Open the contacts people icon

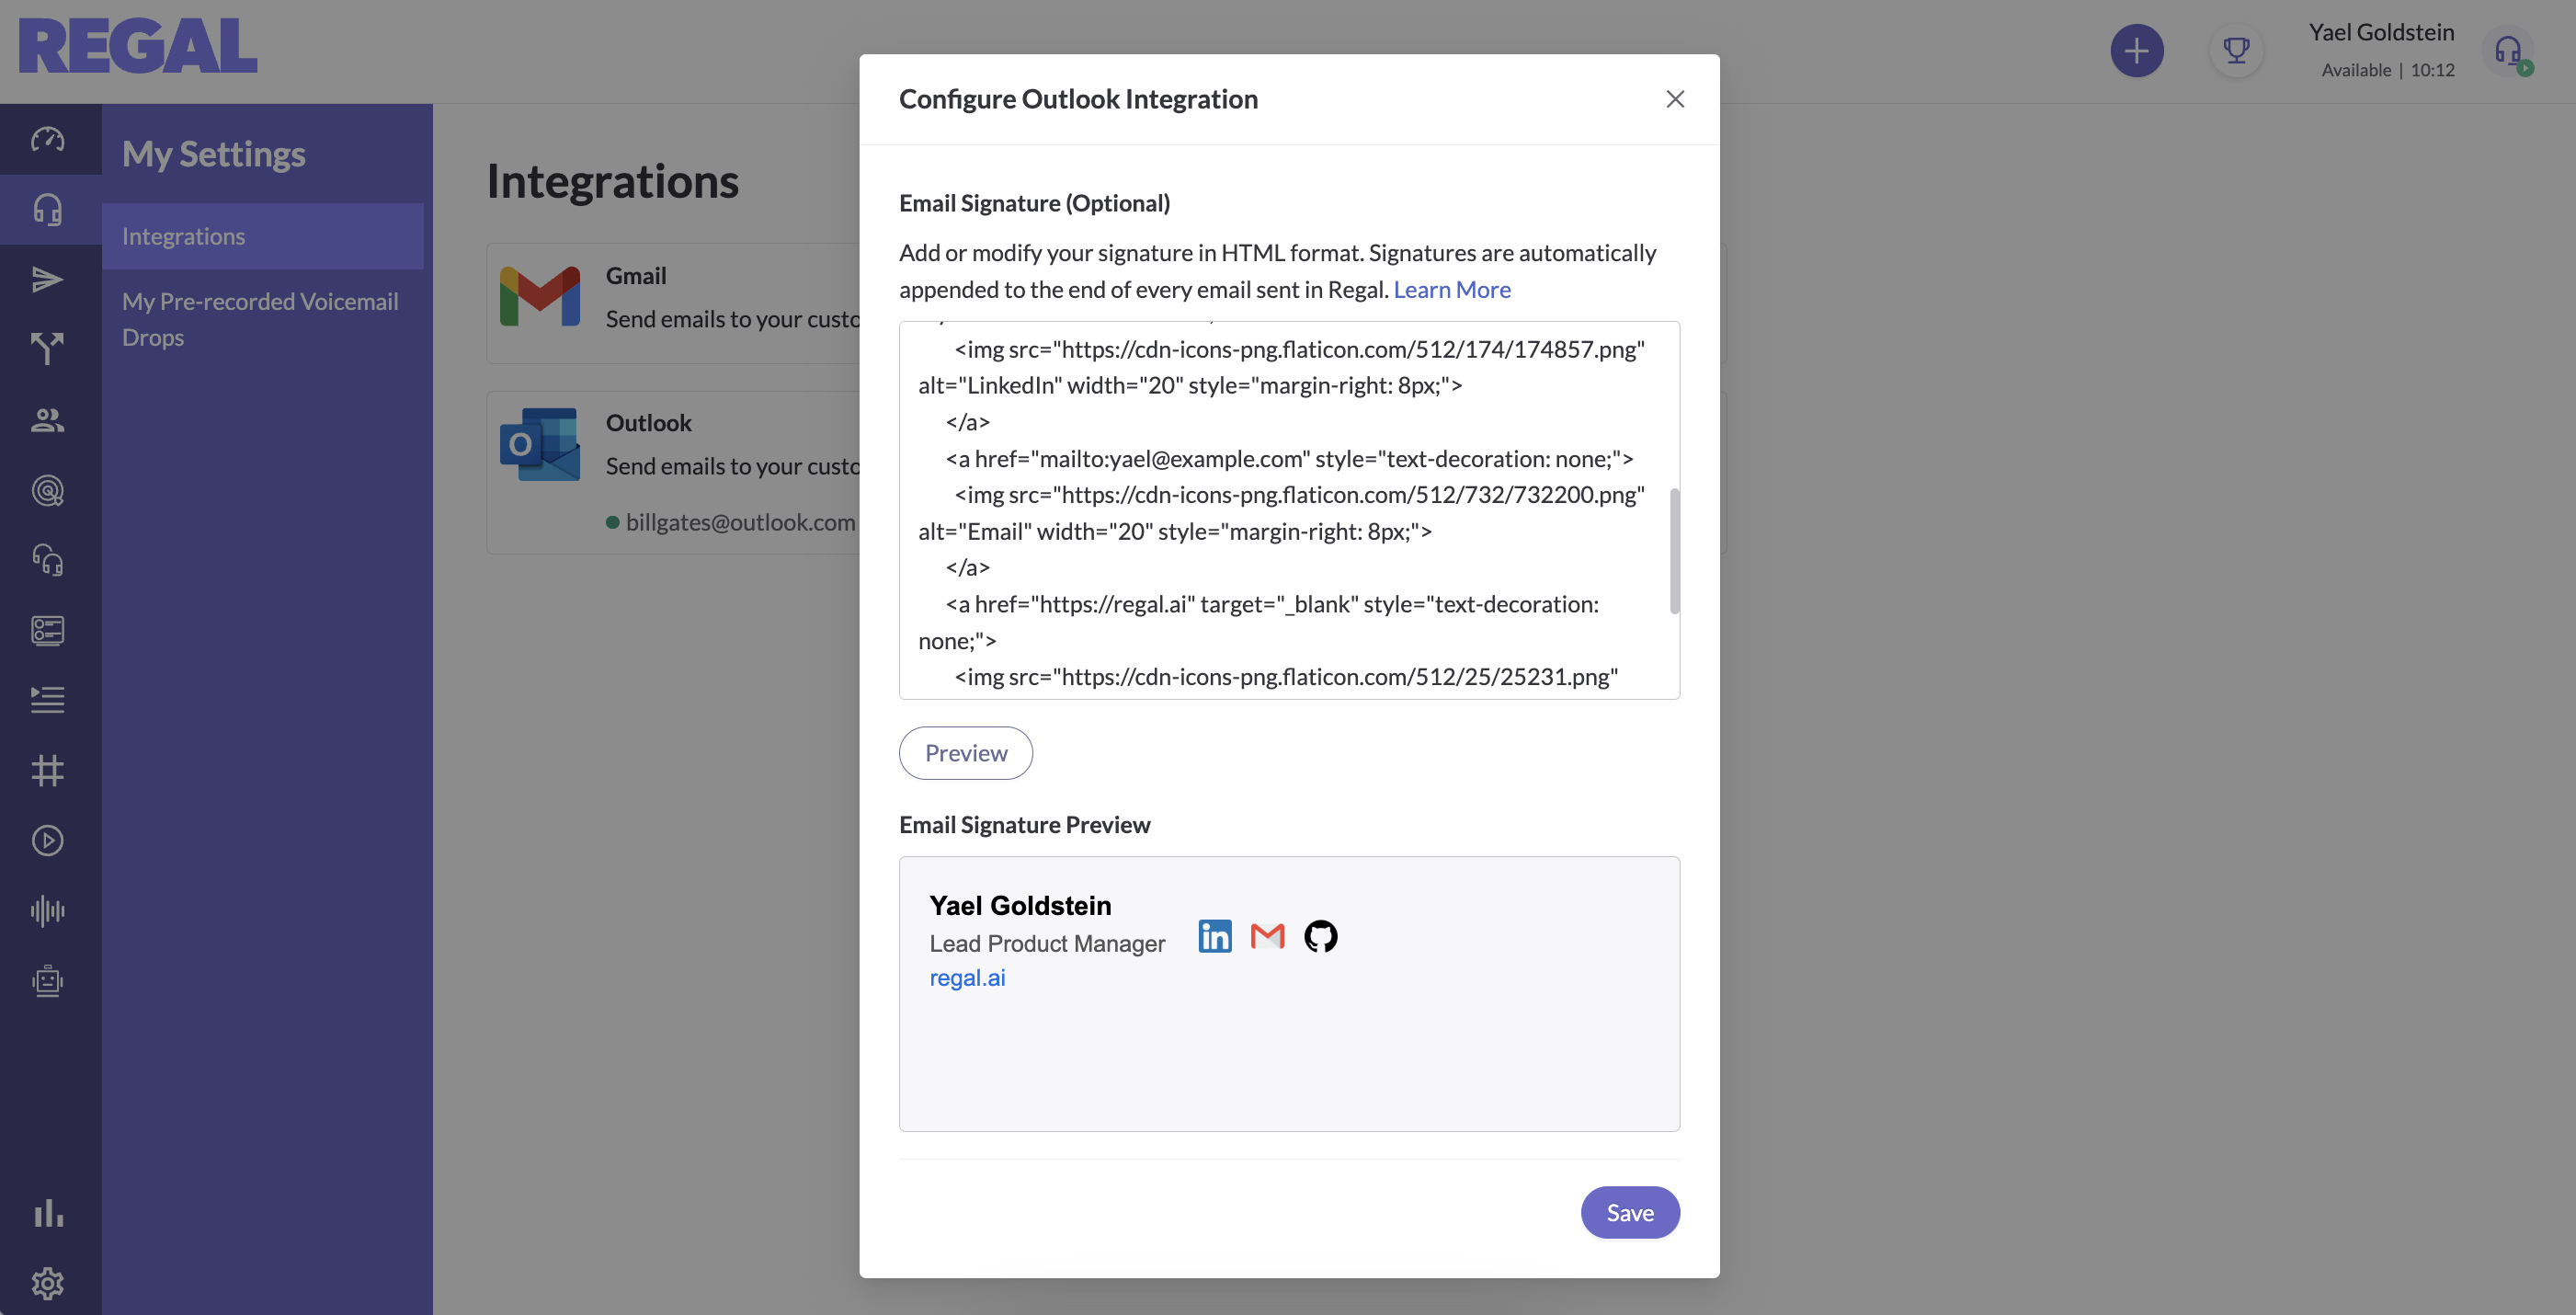click(x=48, y=420)
